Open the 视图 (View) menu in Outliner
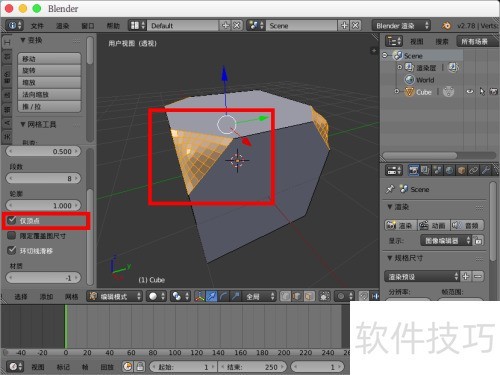The image size is (500, 375). [417, 41]
